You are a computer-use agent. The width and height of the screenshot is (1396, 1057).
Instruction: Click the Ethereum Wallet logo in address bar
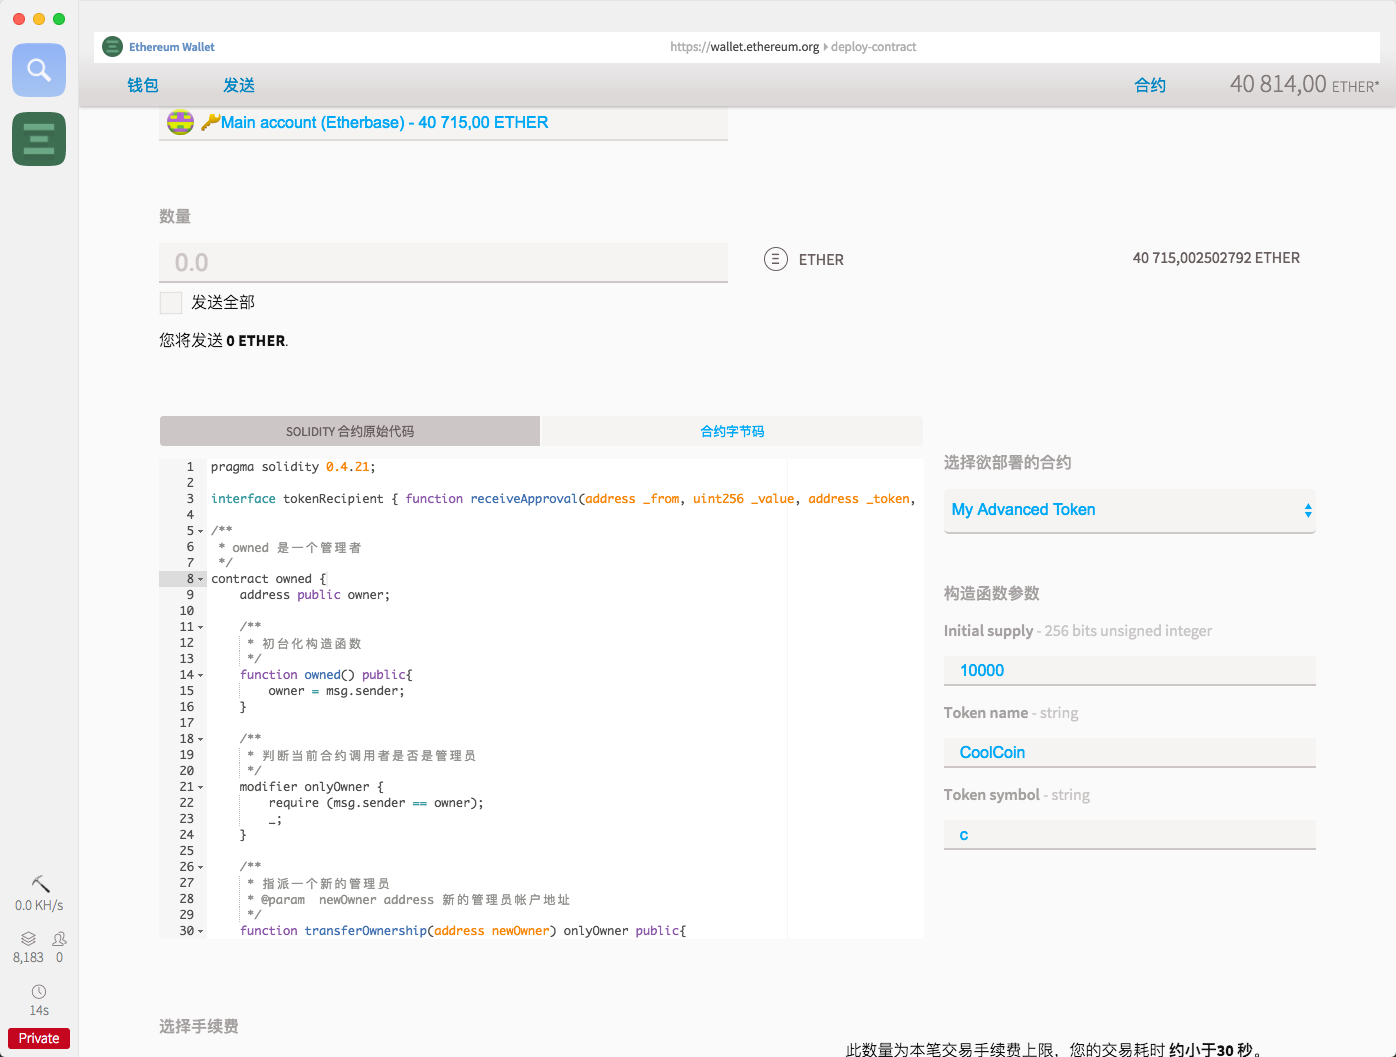click(113, 47)
